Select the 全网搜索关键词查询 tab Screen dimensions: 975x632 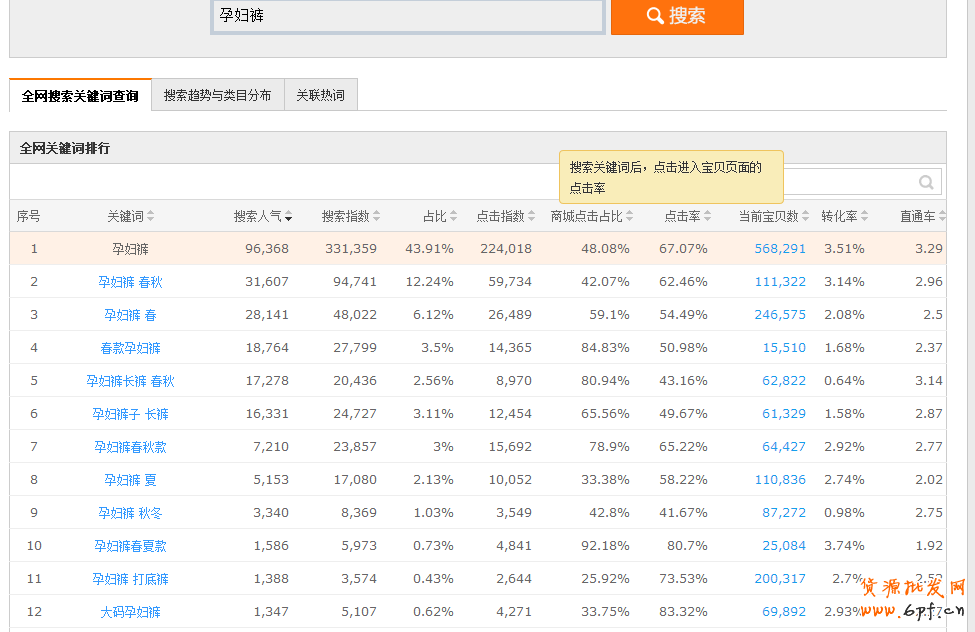tap(80, 96)
